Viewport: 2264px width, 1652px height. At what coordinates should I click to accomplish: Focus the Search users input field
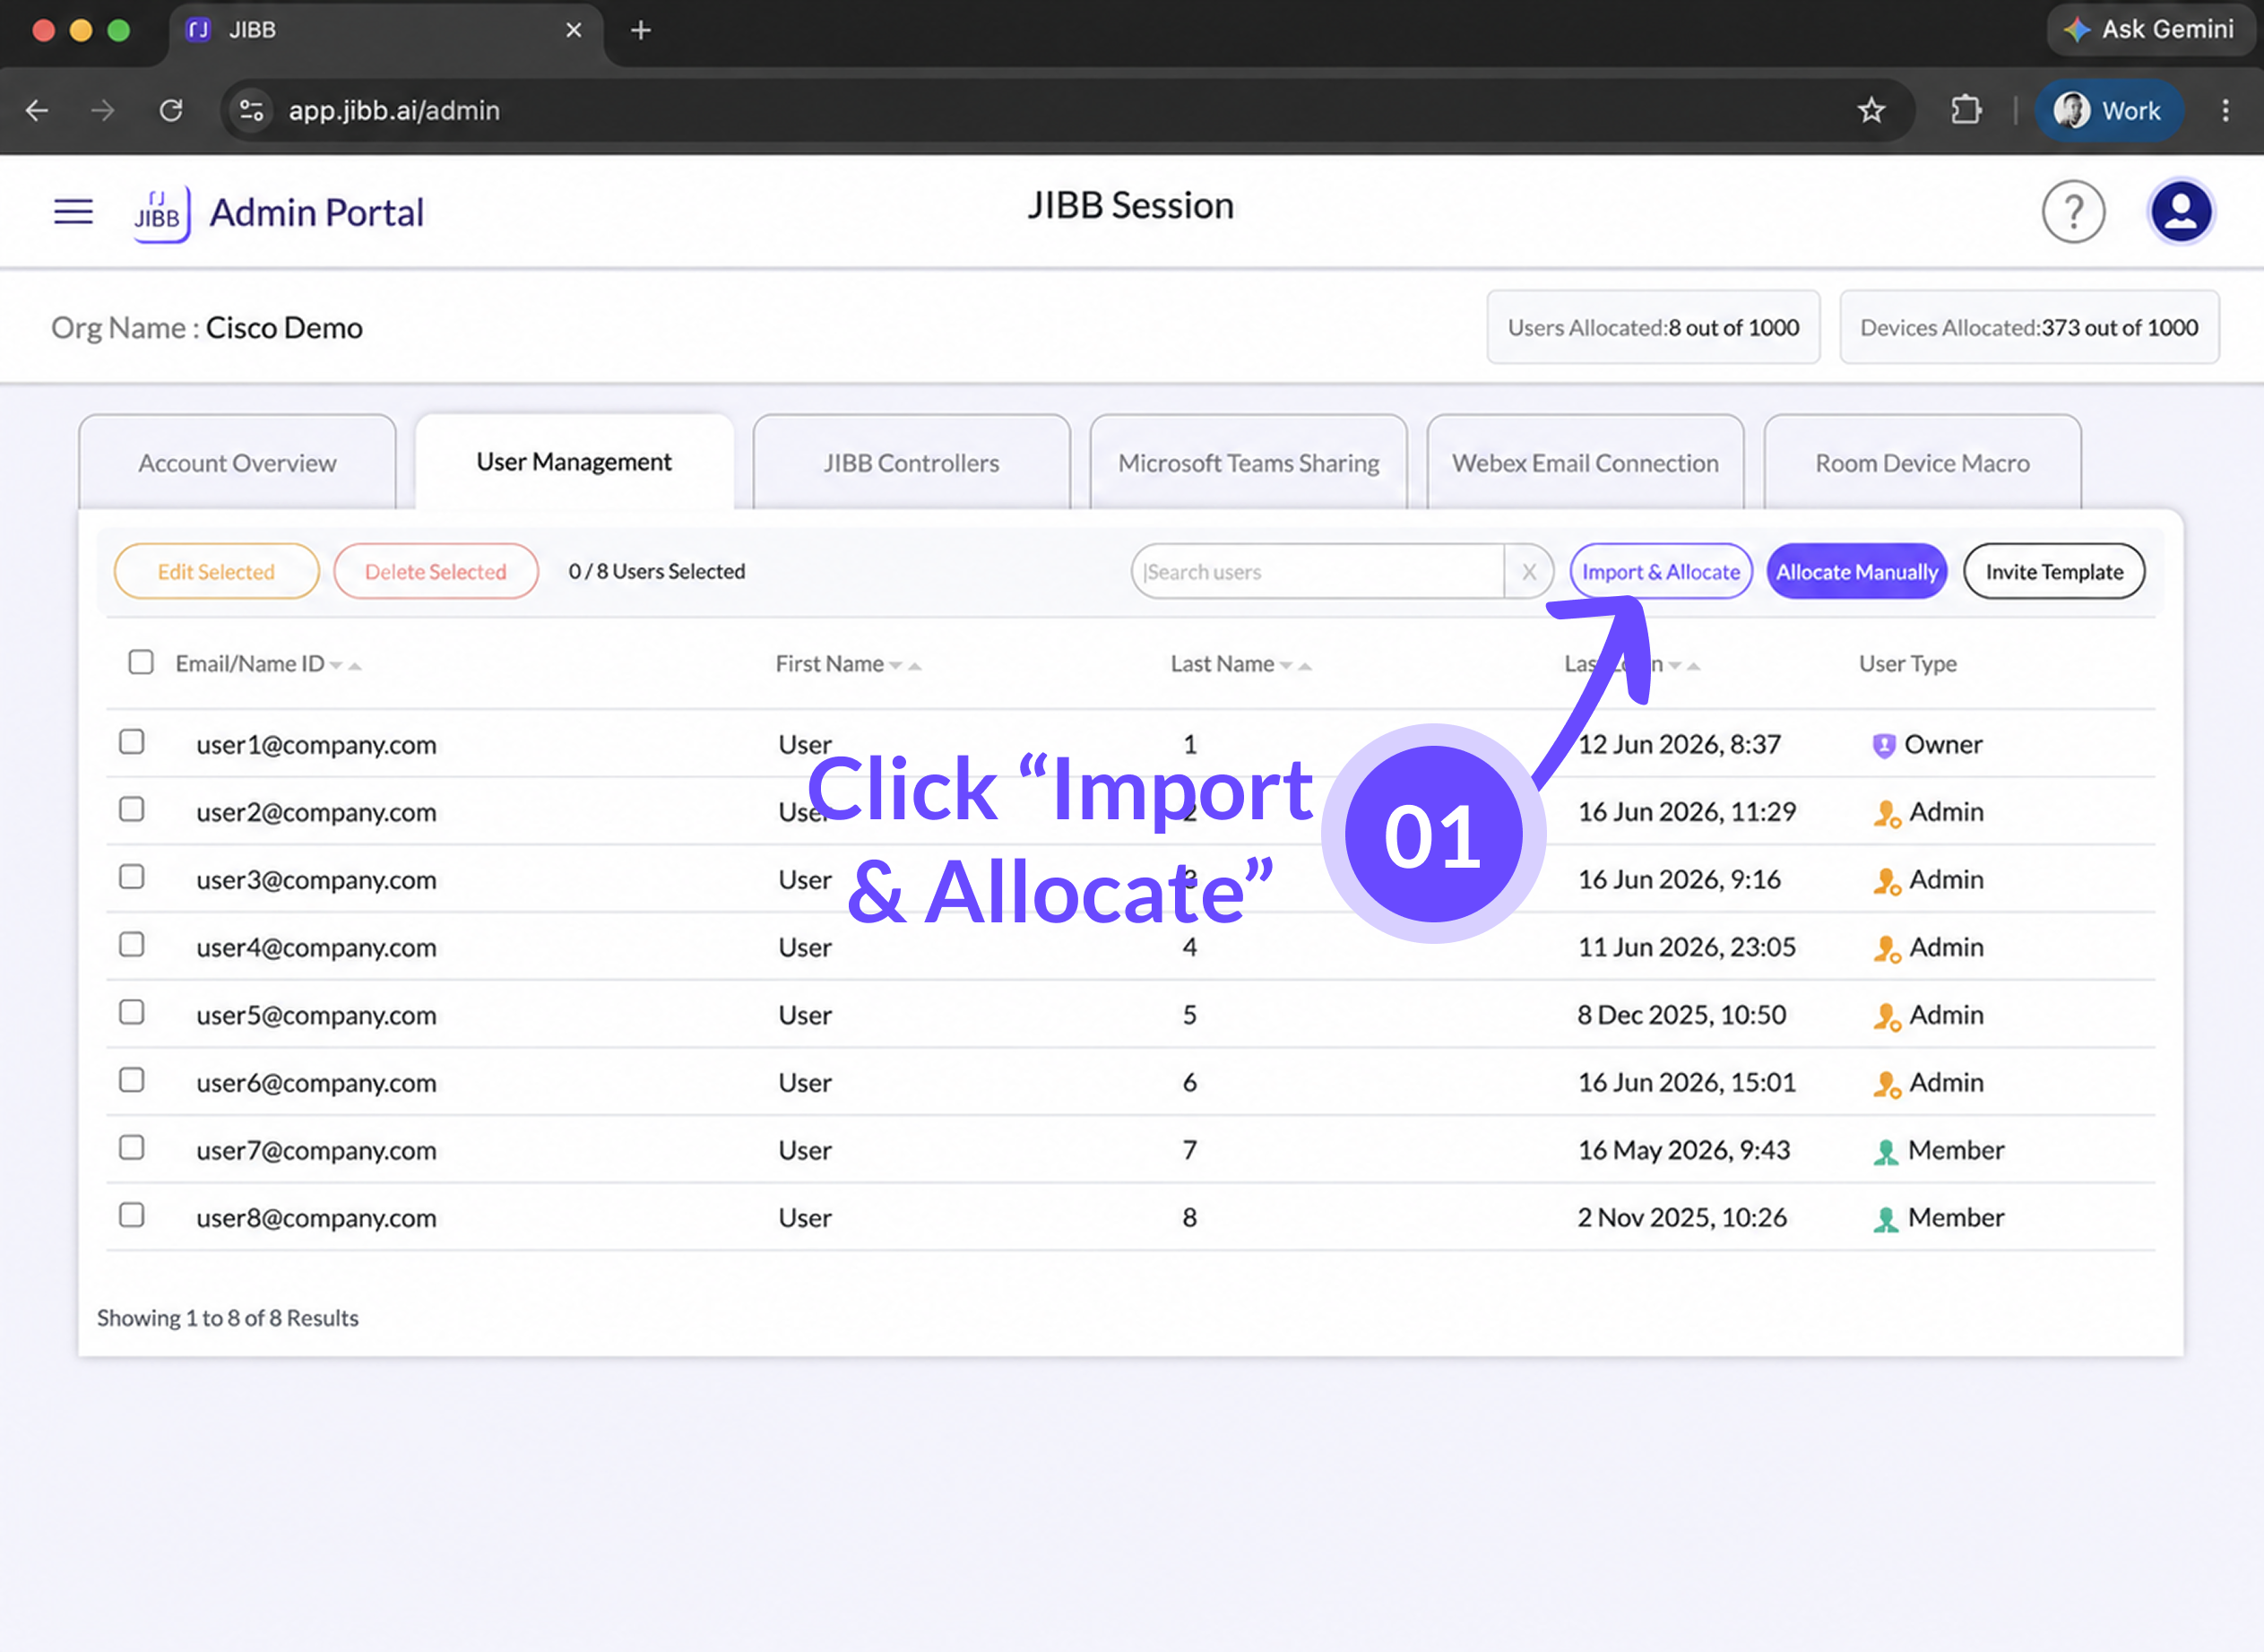(1318, 572)
